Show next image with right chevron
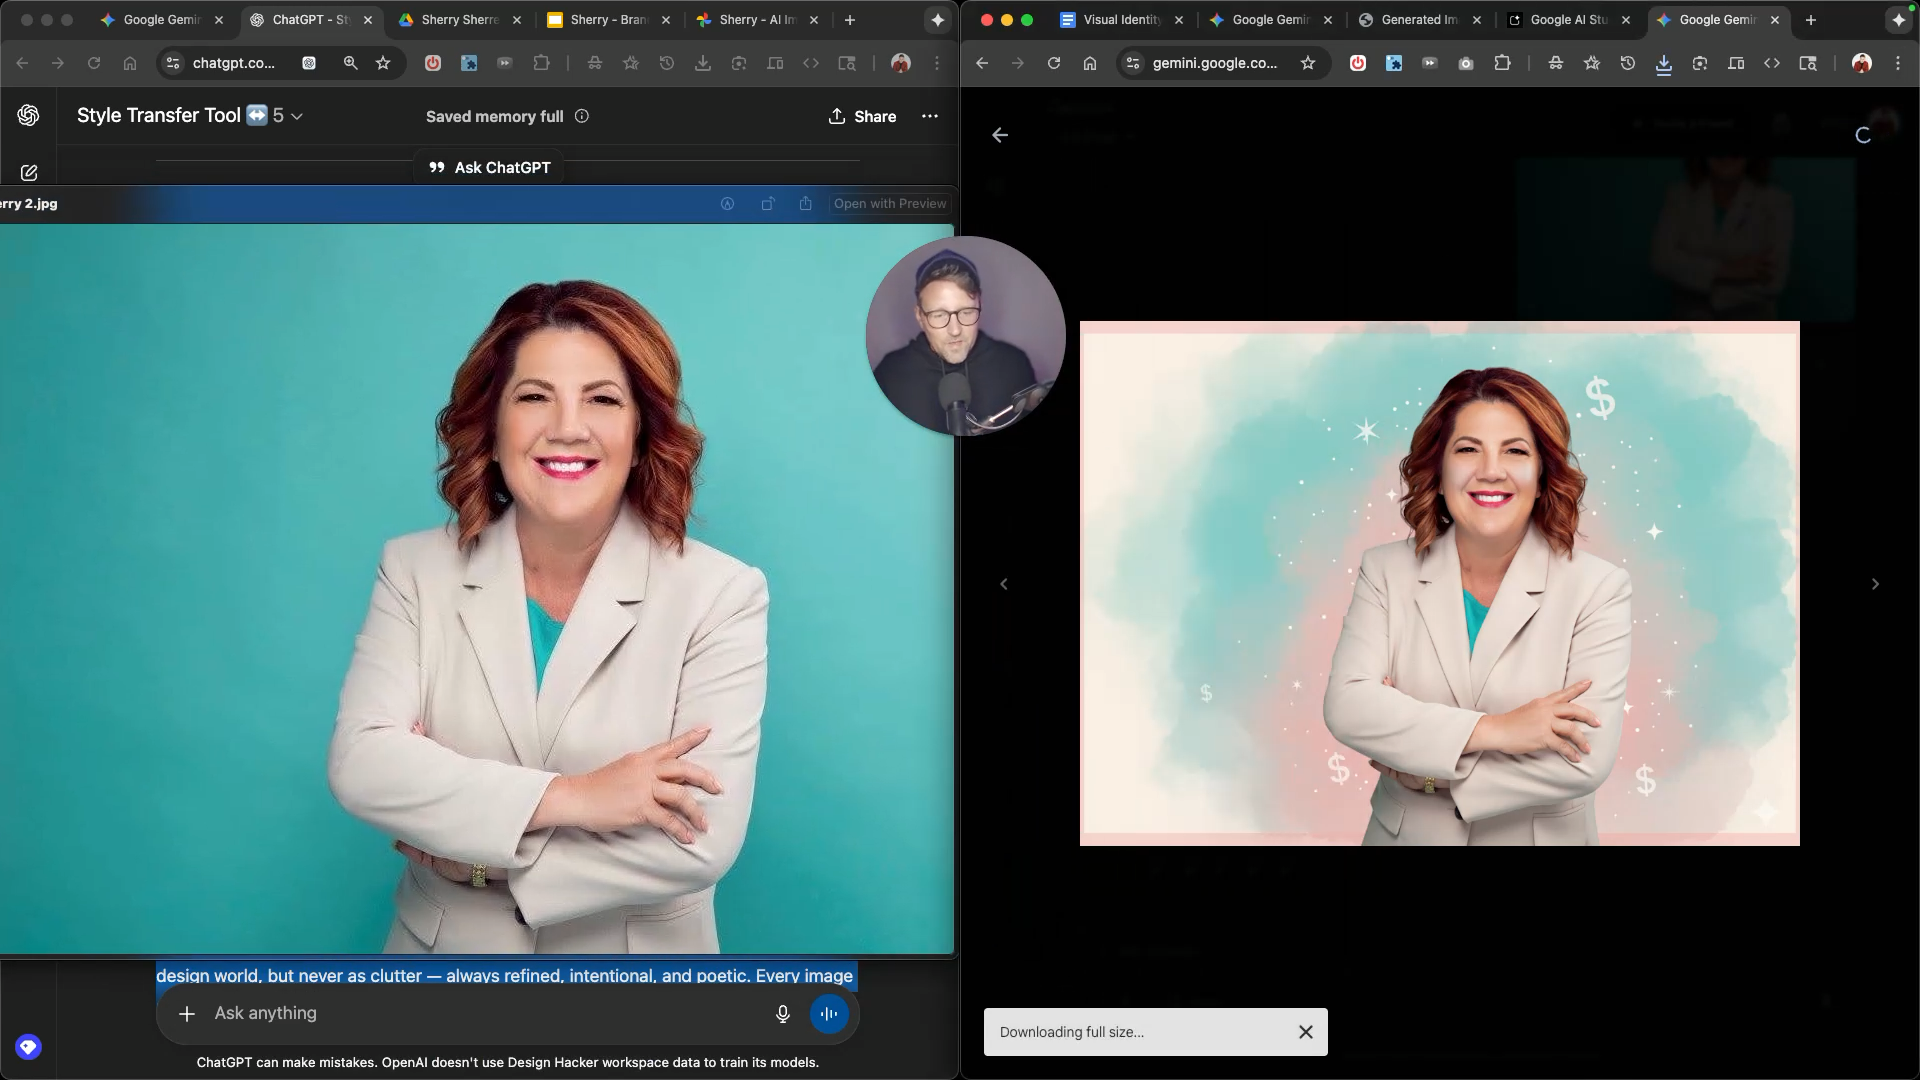 click(1875, 584)
